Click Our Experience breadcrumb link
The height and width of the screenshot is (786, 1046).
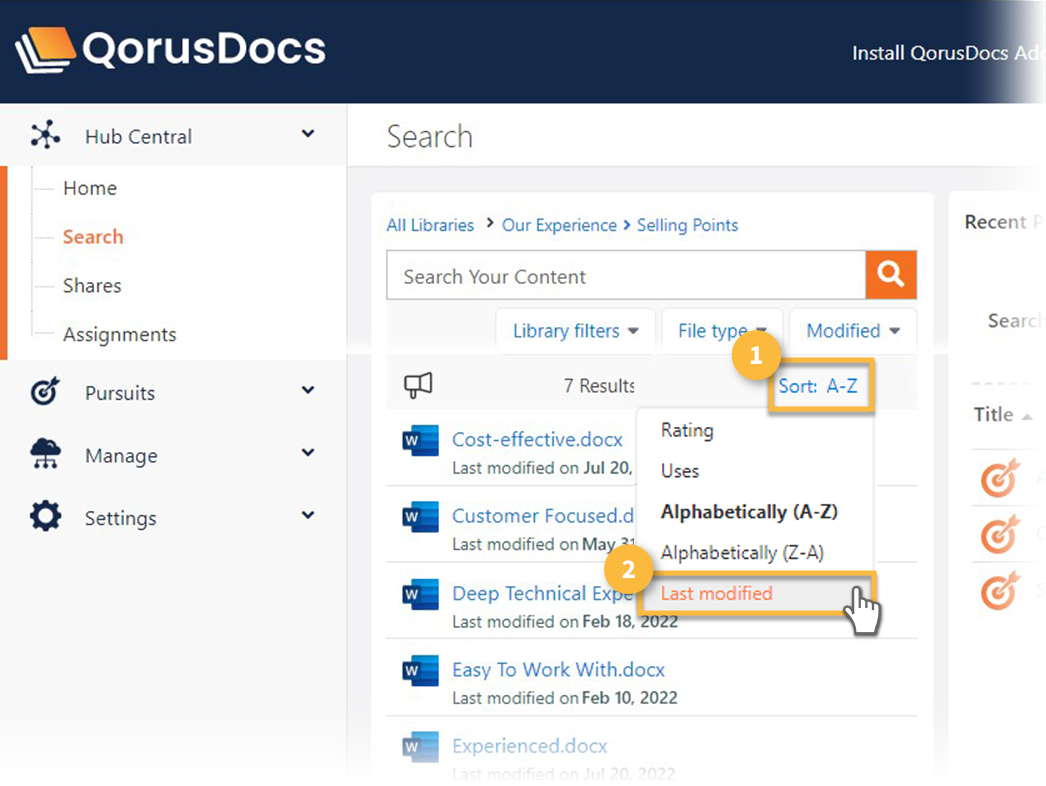tap(559, 226)
